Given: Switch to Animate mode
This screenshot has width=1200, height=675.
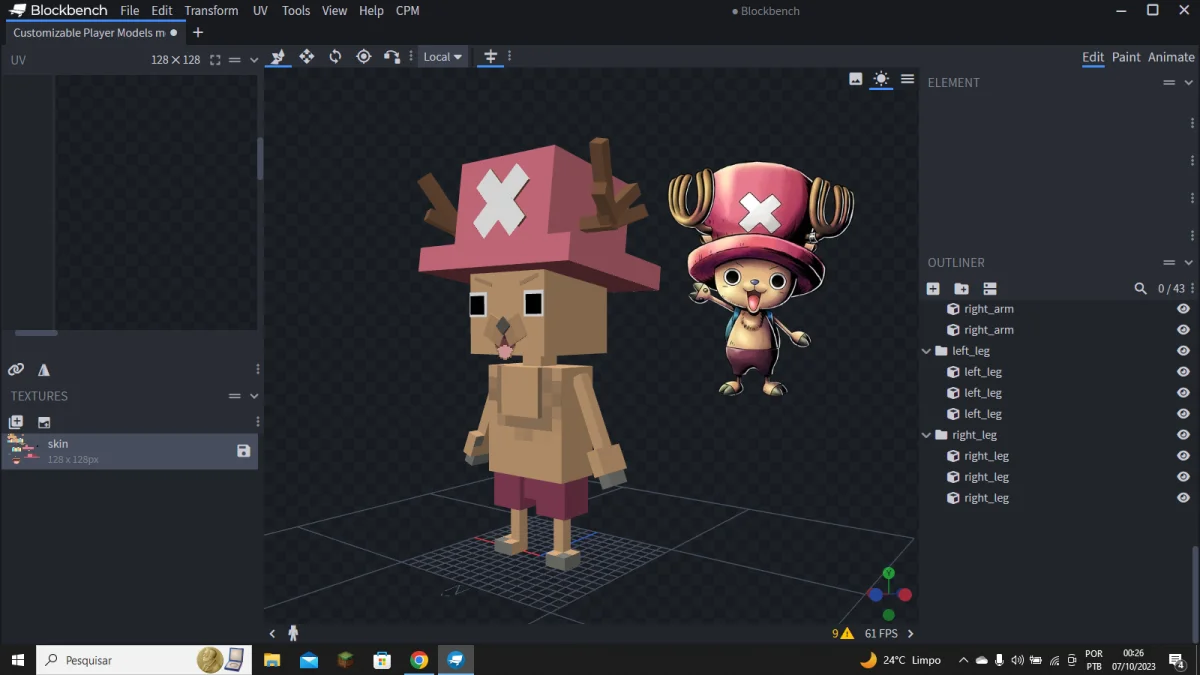Looking at the screenshot, I should pos(1171,57).
